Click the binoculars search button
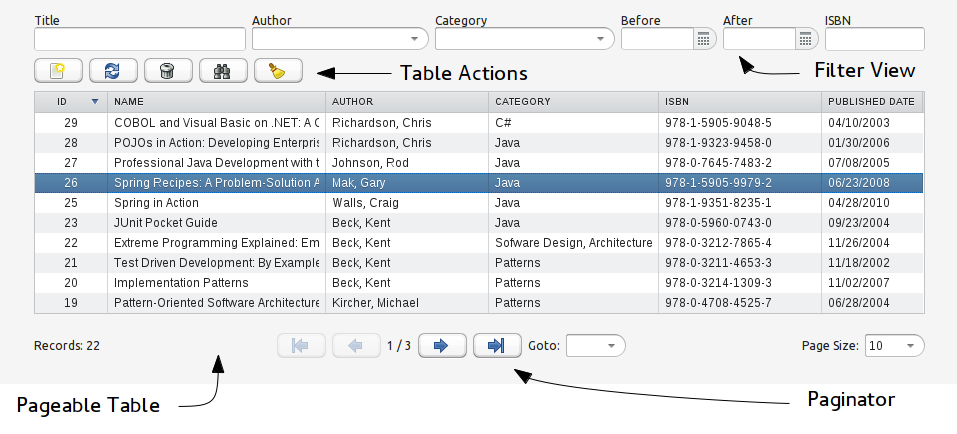The width and height of the screenshot is (957, 434). click(x=223, y=71)
